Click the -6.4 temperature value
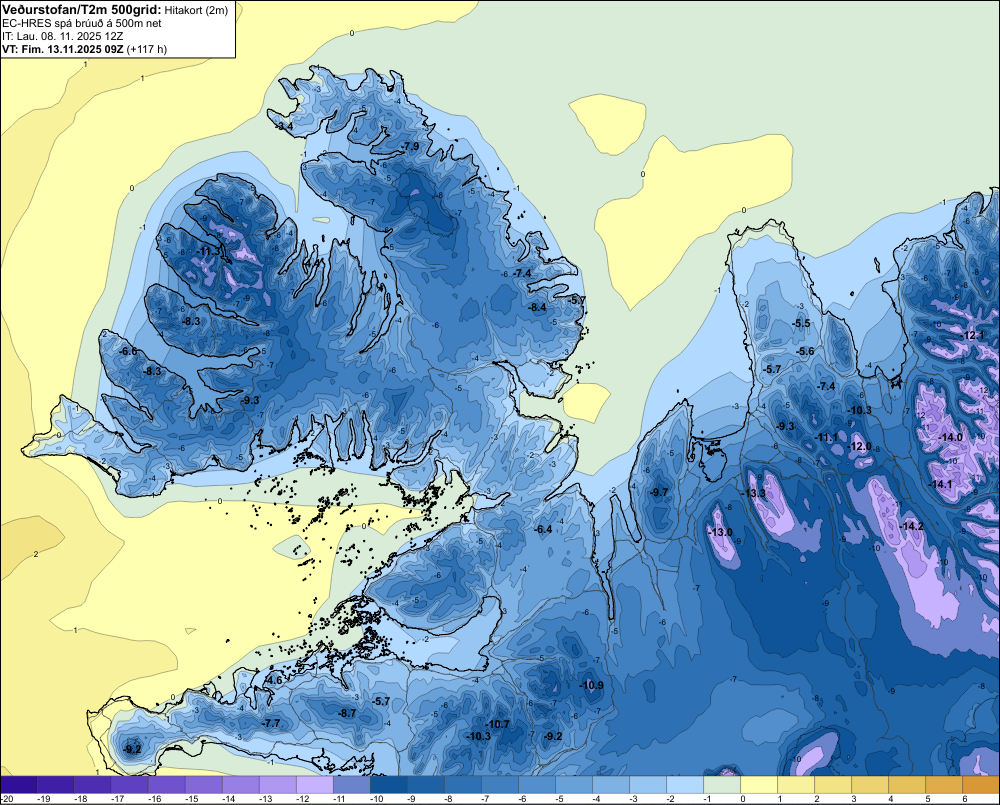Image resolution: width=1000 pixels, height=805 pixels. pos(543,529)
